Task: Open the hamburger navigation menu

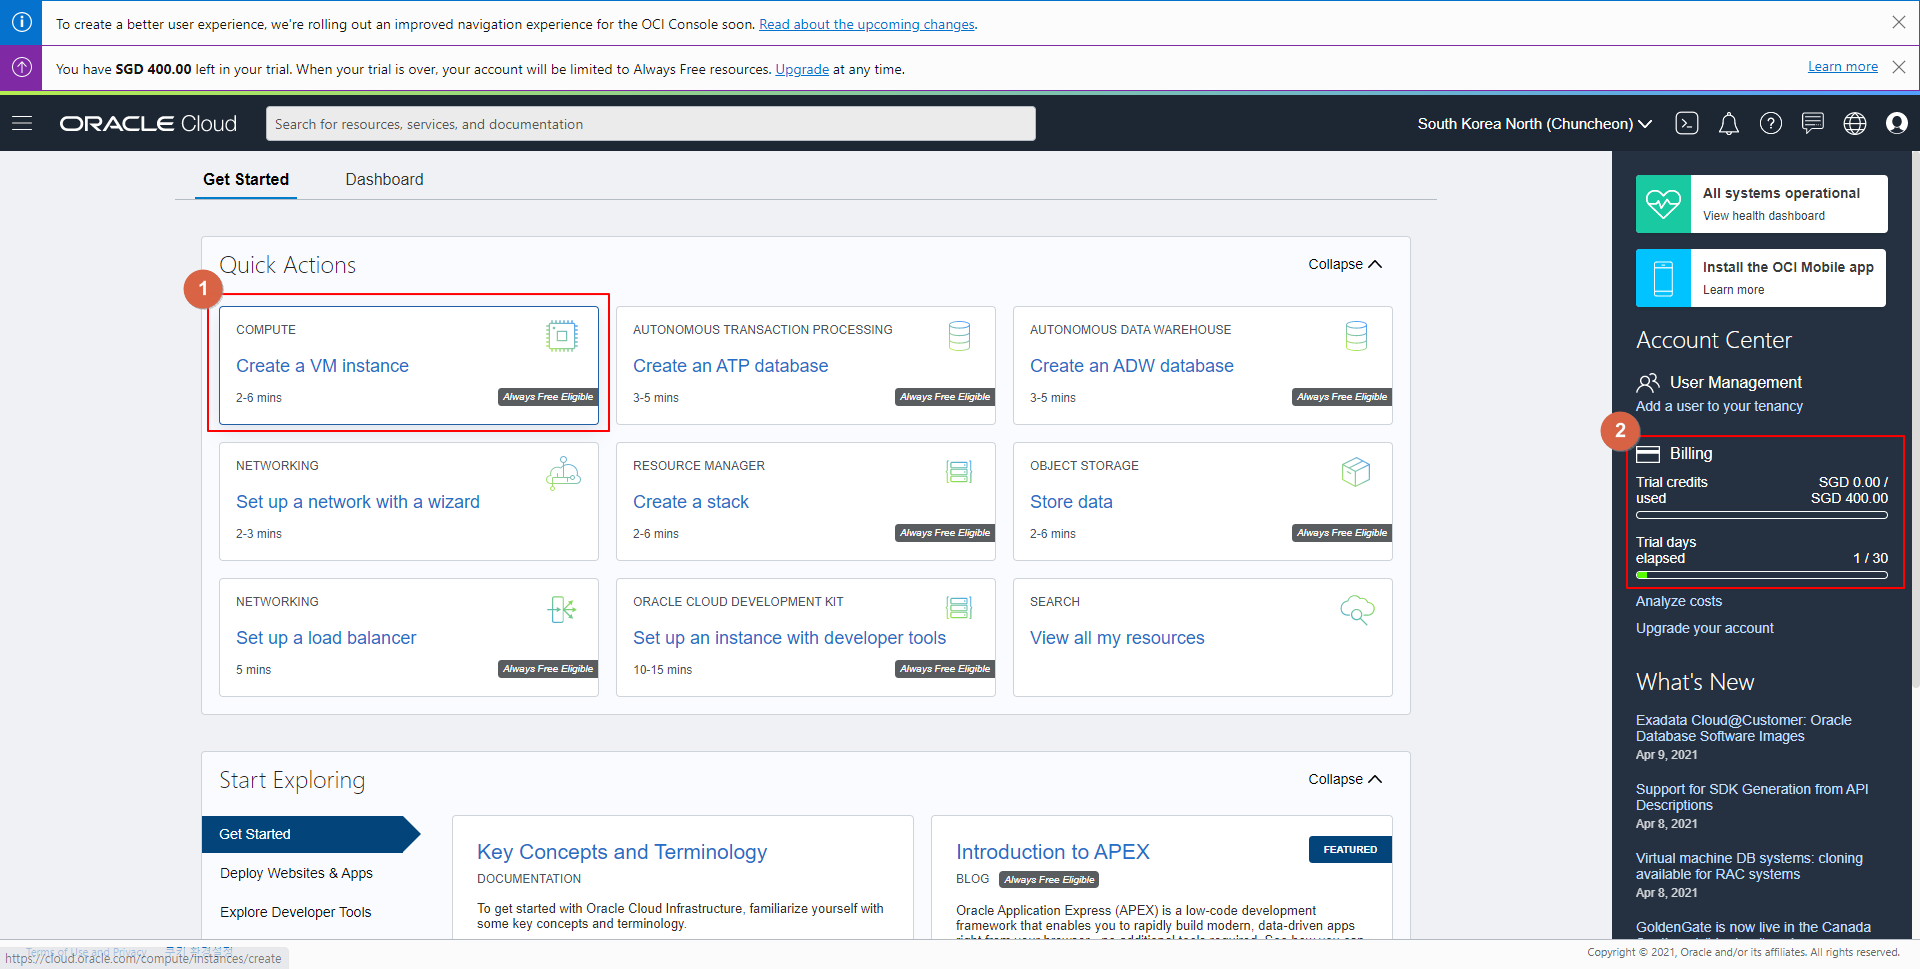Action: 22,123
